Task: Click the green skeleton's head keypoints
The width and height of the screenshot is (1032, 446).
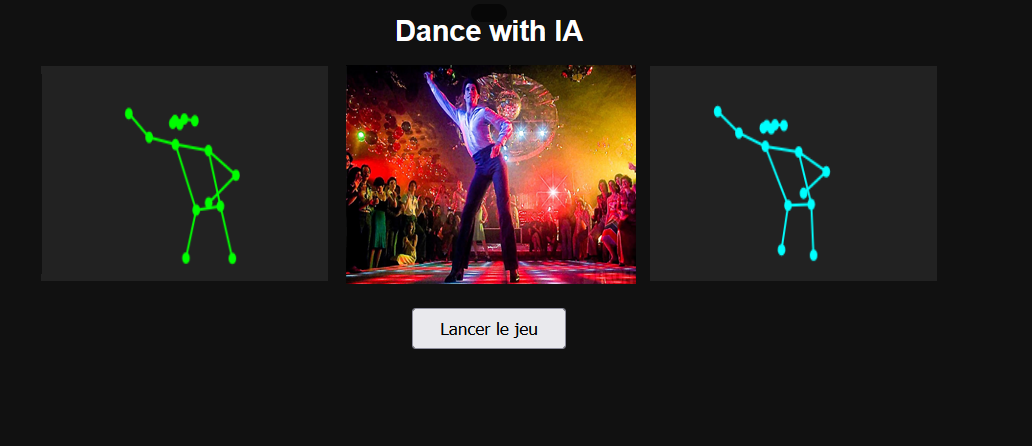Action: [x=184, y=121]
